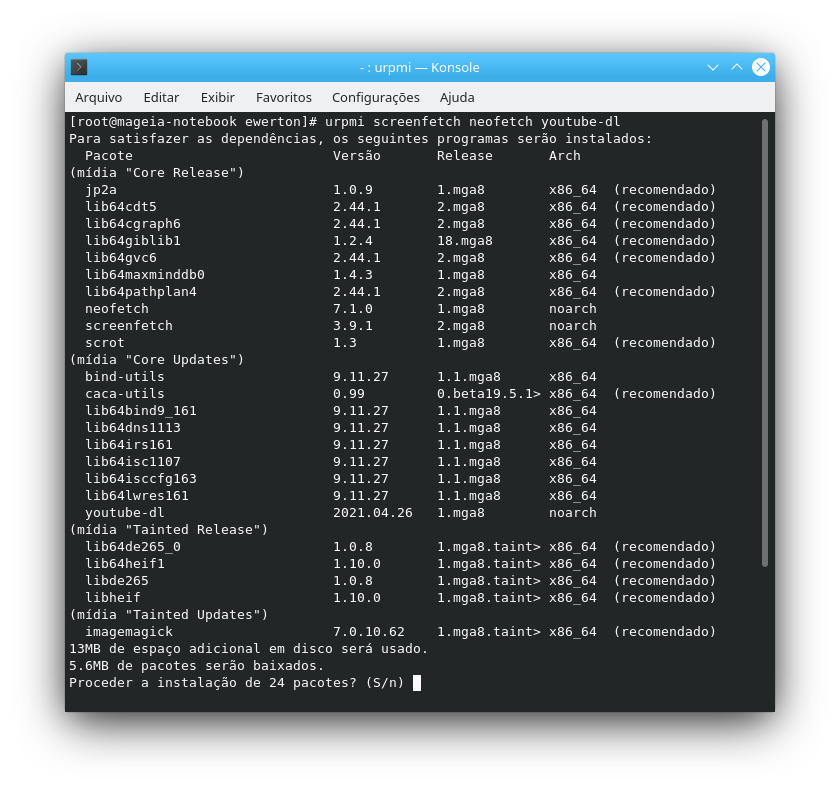Click the Pacote column header

[109, 156]
